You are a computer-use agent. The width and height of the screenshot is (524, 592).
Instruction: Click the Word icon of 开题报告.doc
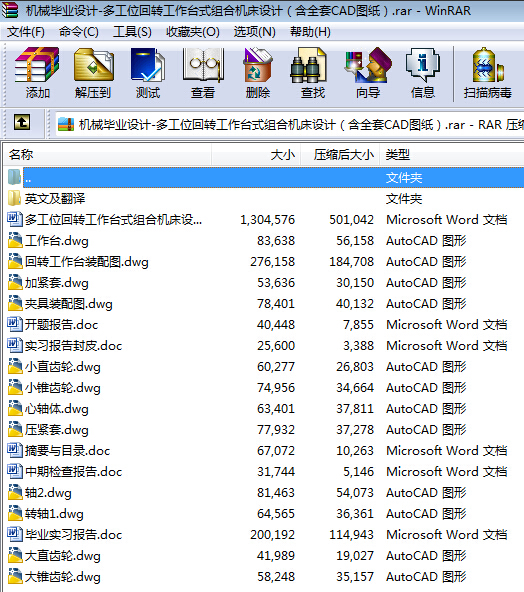pyautogui.click(x=14, y=324)
